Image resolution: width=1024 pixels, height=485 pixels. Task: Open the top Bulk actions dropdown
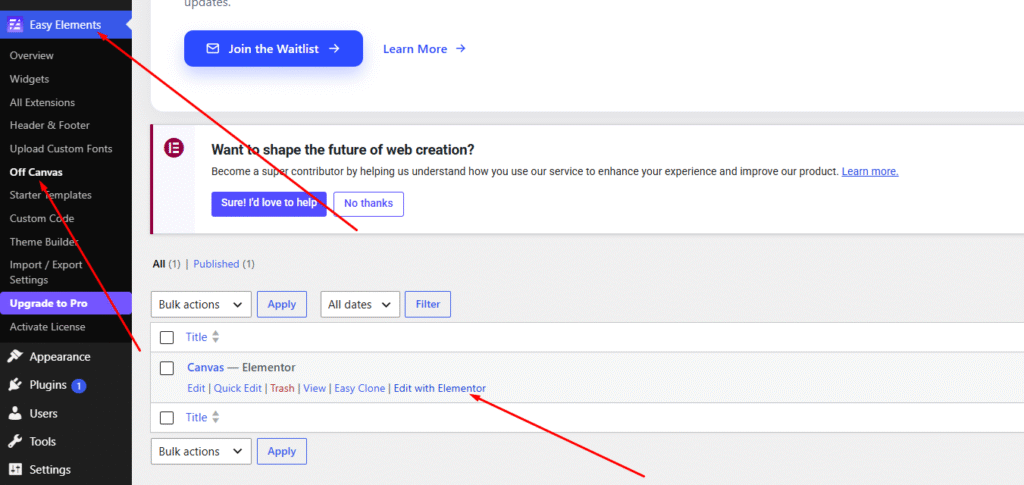coord(201,304)
